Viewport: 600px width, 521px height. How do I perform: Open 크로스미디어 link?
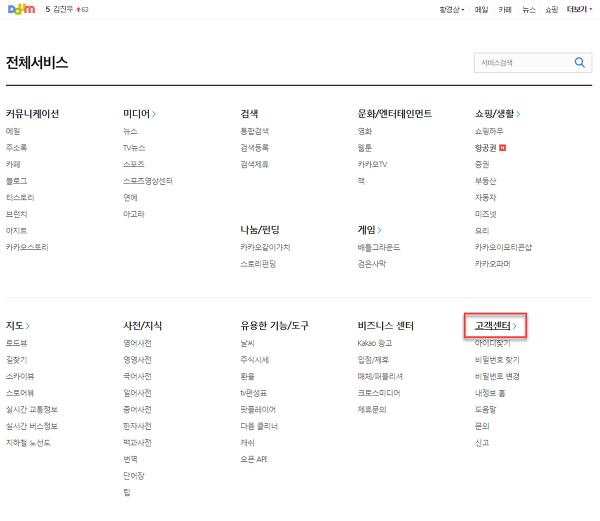tap(379, 393)
